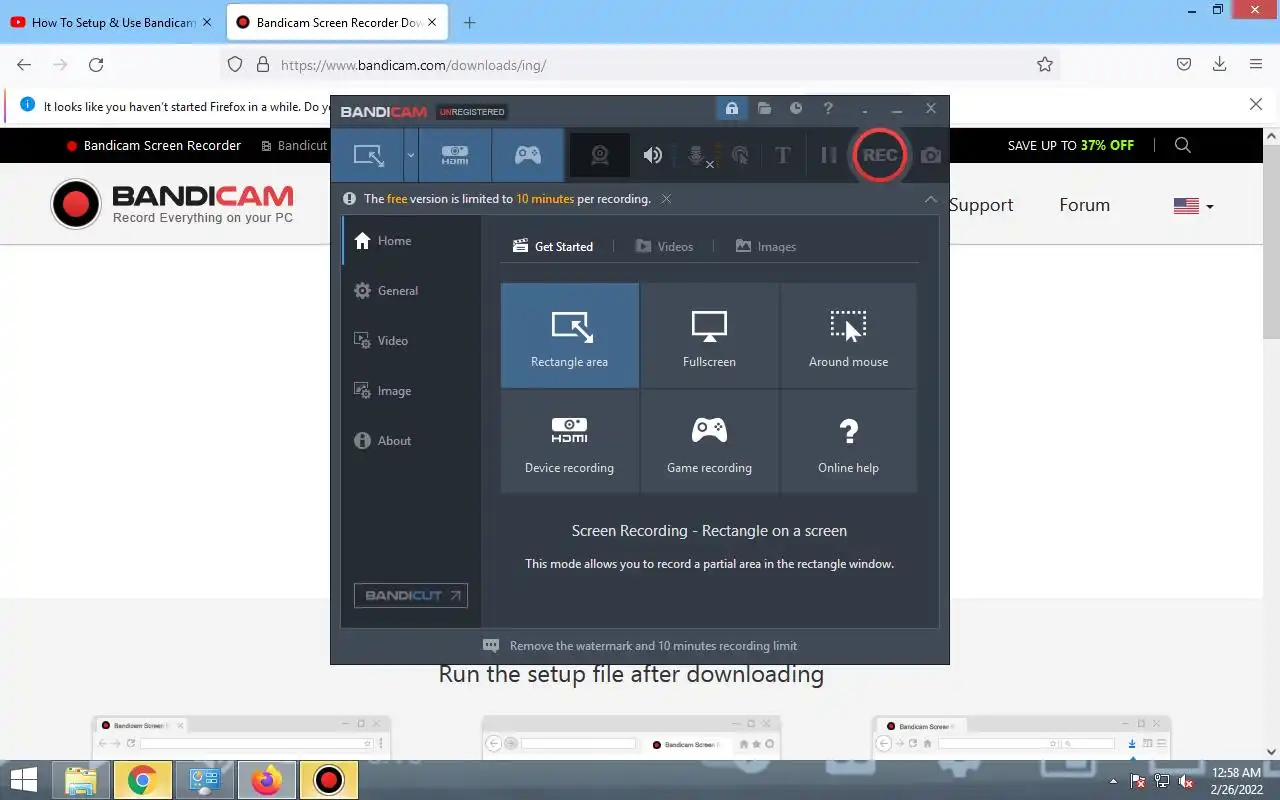The image size is (1280, 800).
Task: Collapse the Bandicam panel with the up chevron
Action: pyautogui.click(x=930, y=199)
